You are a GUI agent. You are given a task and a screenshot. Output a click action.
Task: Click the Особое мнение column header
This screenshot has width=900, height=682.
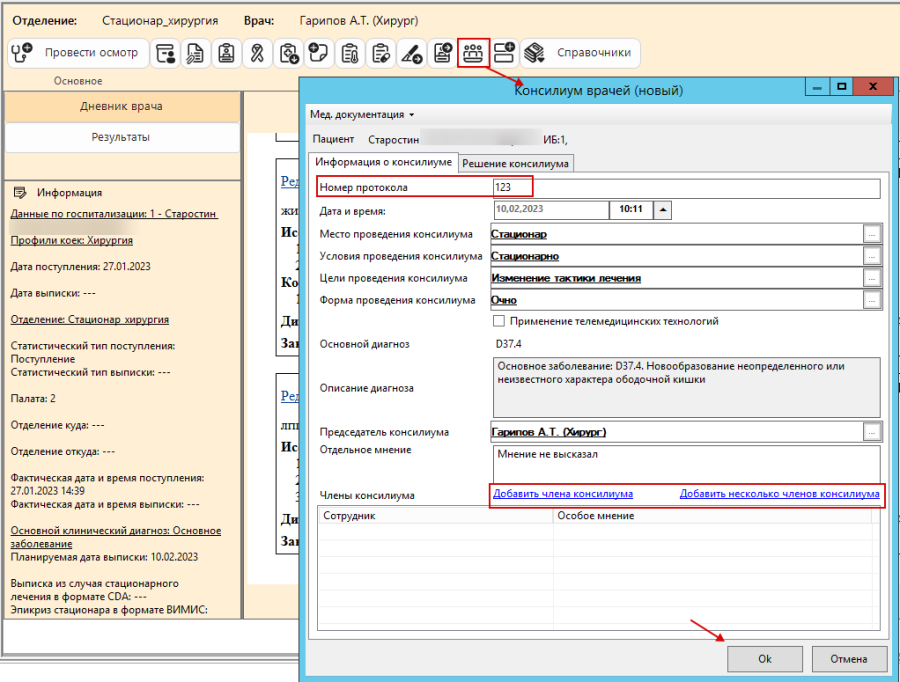pyautogui.click(x=712, y=516)
